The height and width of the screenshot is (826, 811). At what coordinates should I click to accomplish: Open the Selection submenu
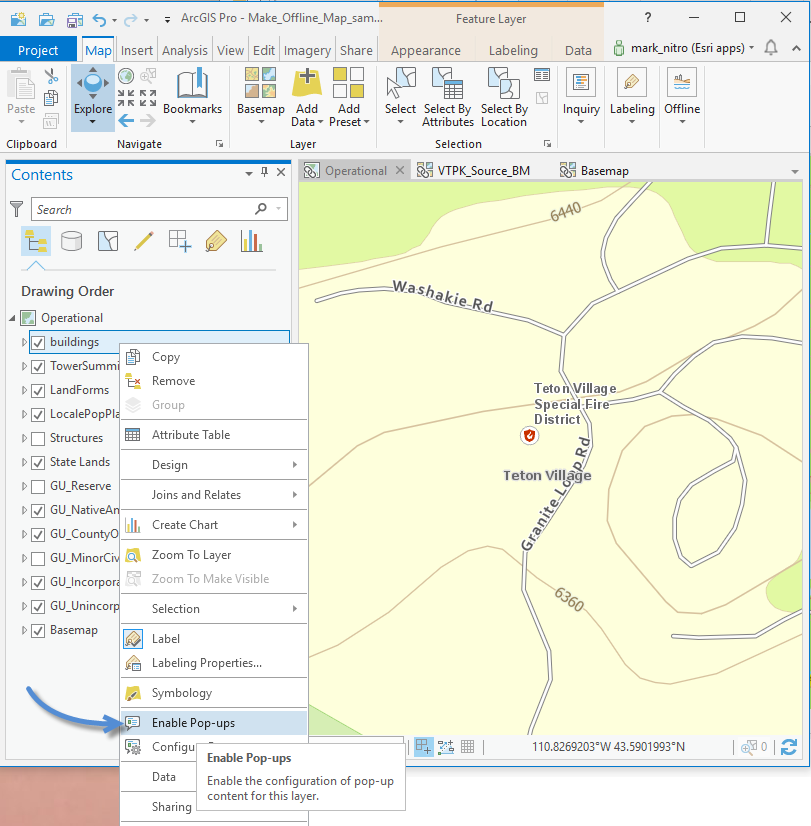pos(214,608)
